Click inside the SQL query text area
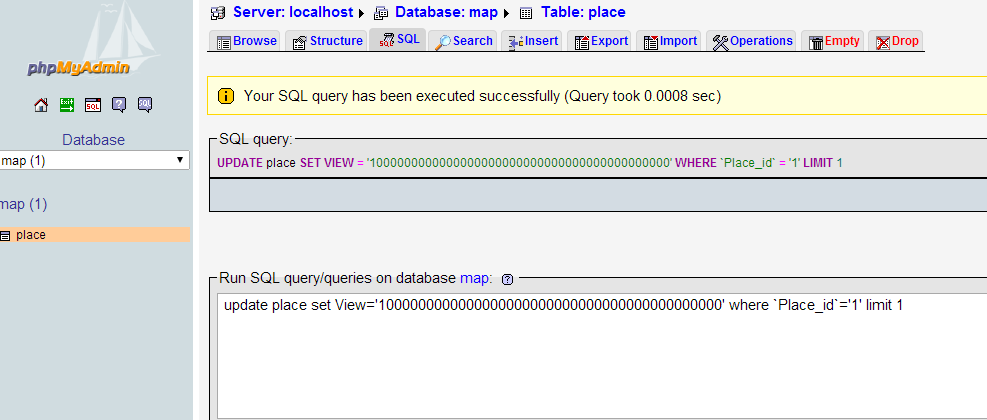 point(602,356)
